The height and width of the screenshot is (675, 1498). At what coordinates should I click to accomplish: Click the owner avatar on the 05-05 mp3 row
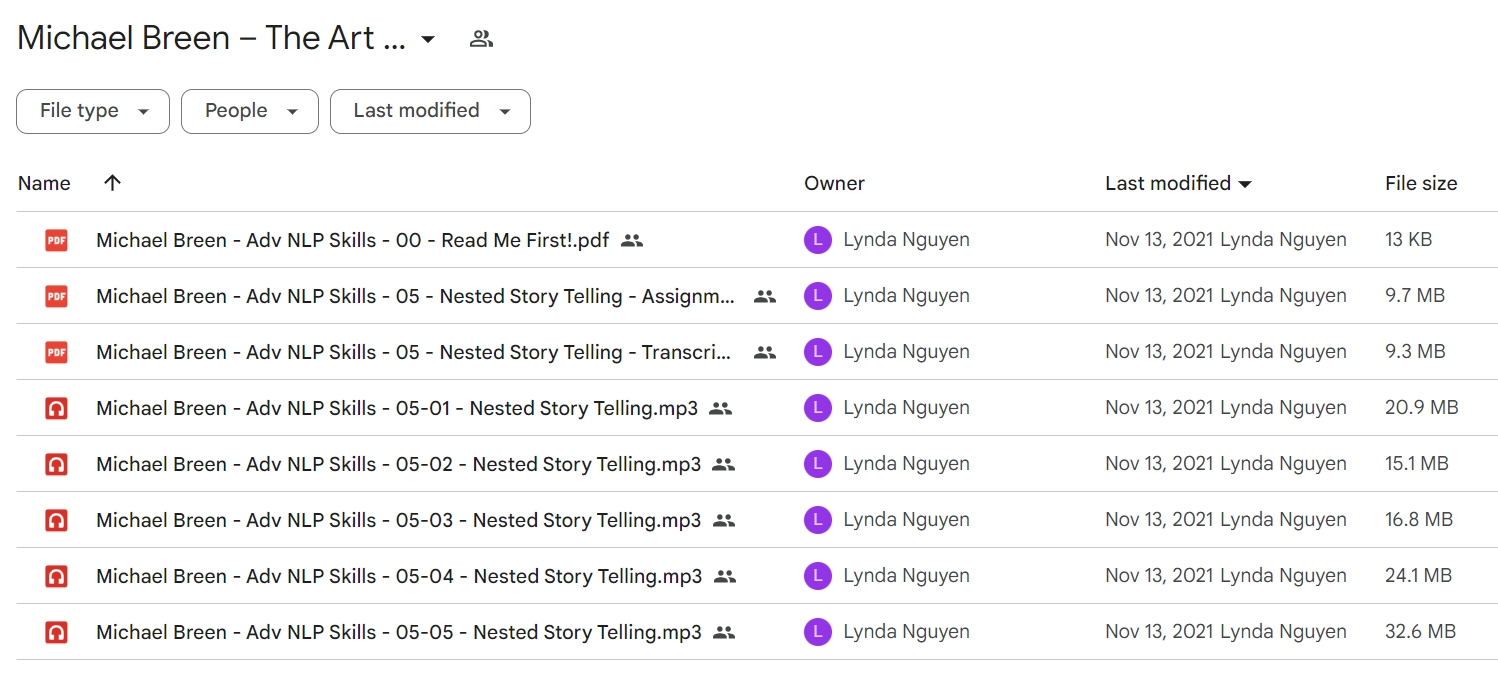[818, 632]
